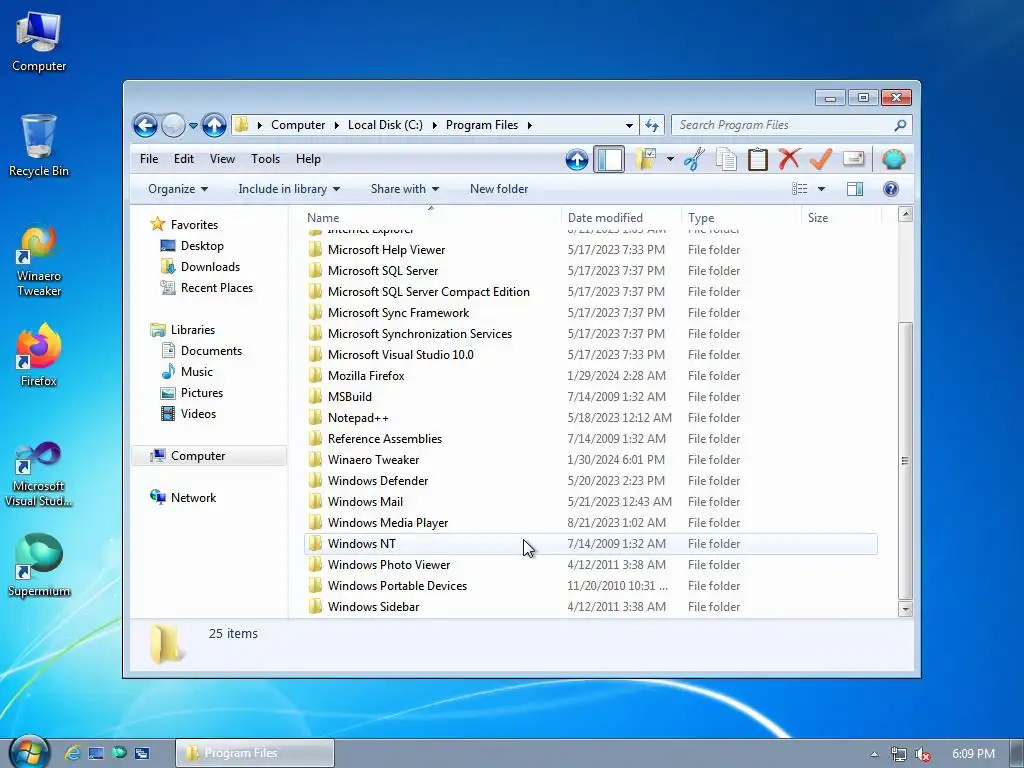Toggle the navigation pane toolbar button
1024x768 pixels.
609,159
